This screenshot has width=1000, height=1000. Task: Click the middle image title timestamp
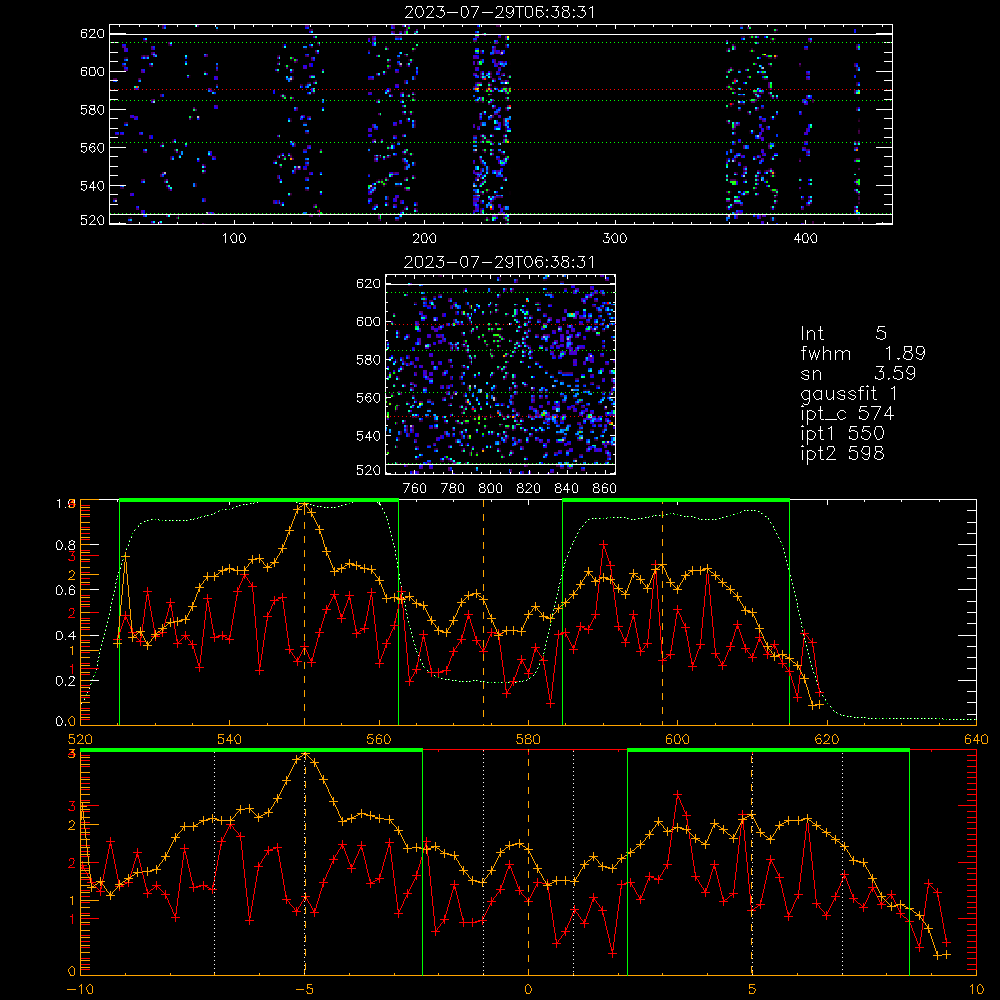pyautogui.click(x=499, y=261)
